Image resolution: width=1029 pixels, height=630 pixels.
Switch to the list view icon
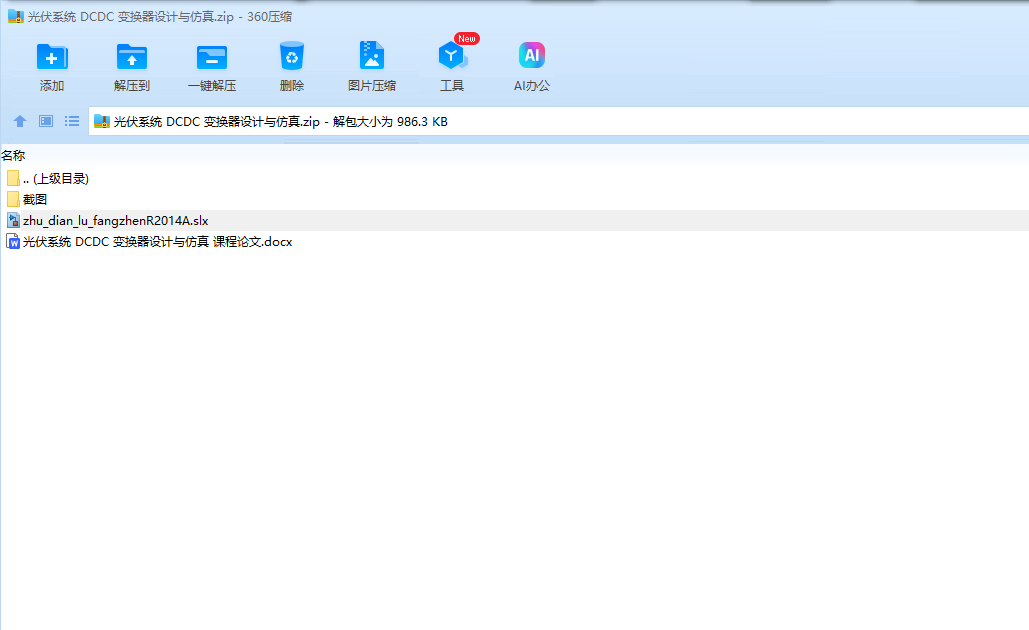(x=72, y=121)
